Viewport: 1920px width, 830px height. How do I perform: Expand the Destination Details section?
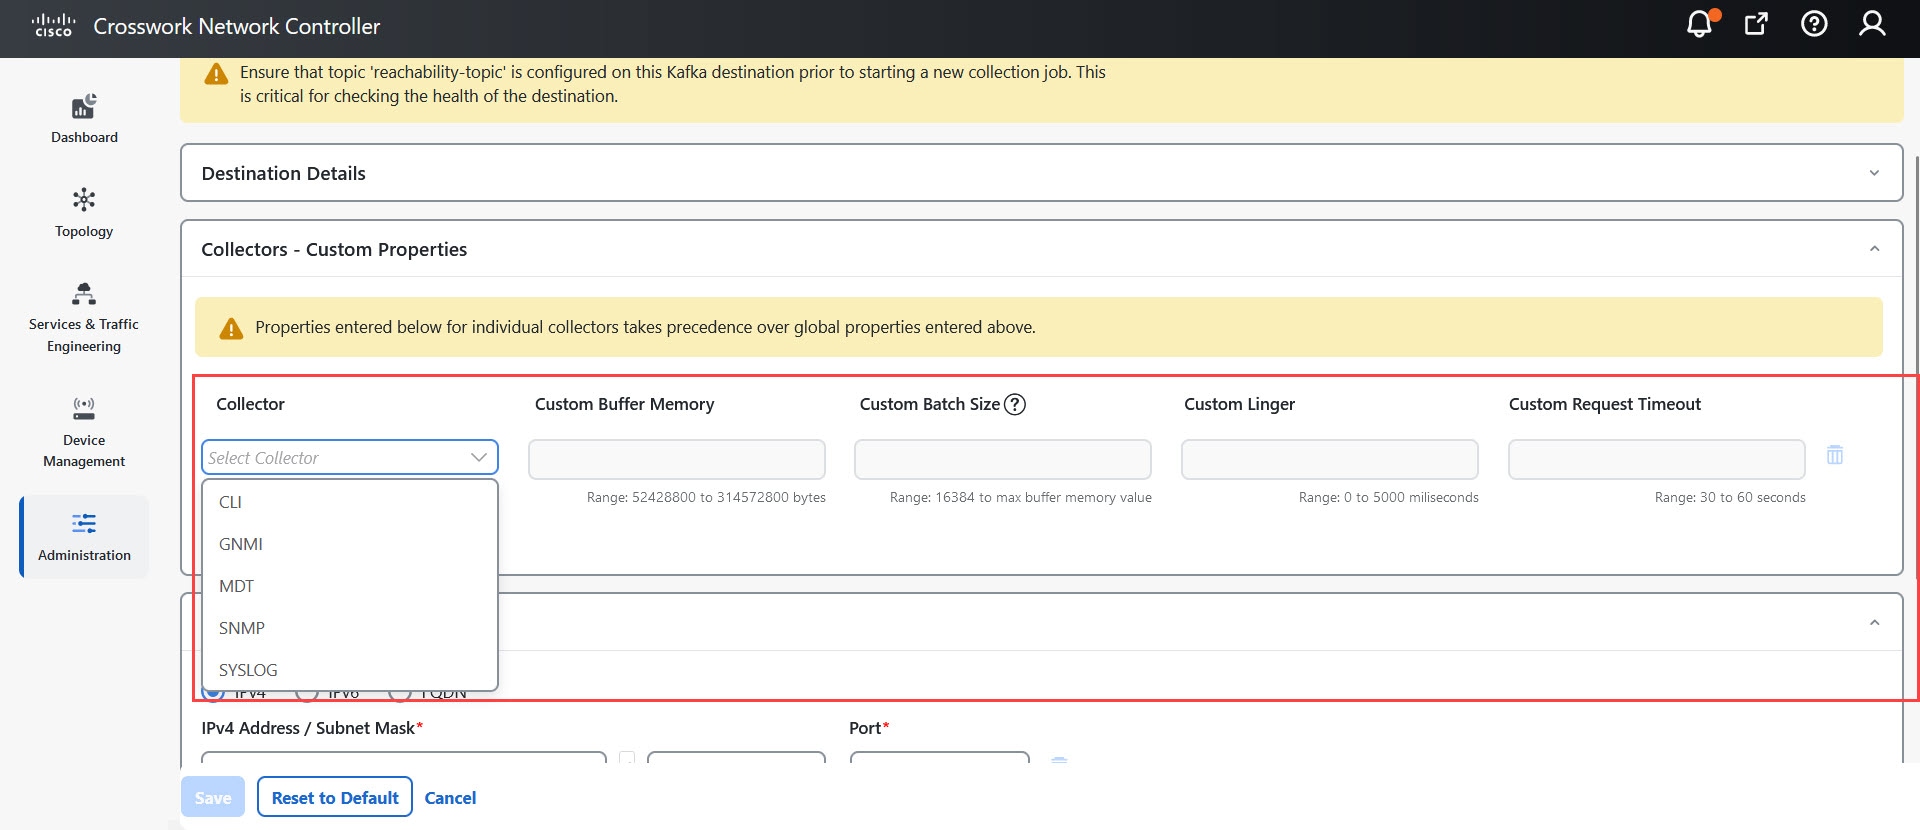1041,173
